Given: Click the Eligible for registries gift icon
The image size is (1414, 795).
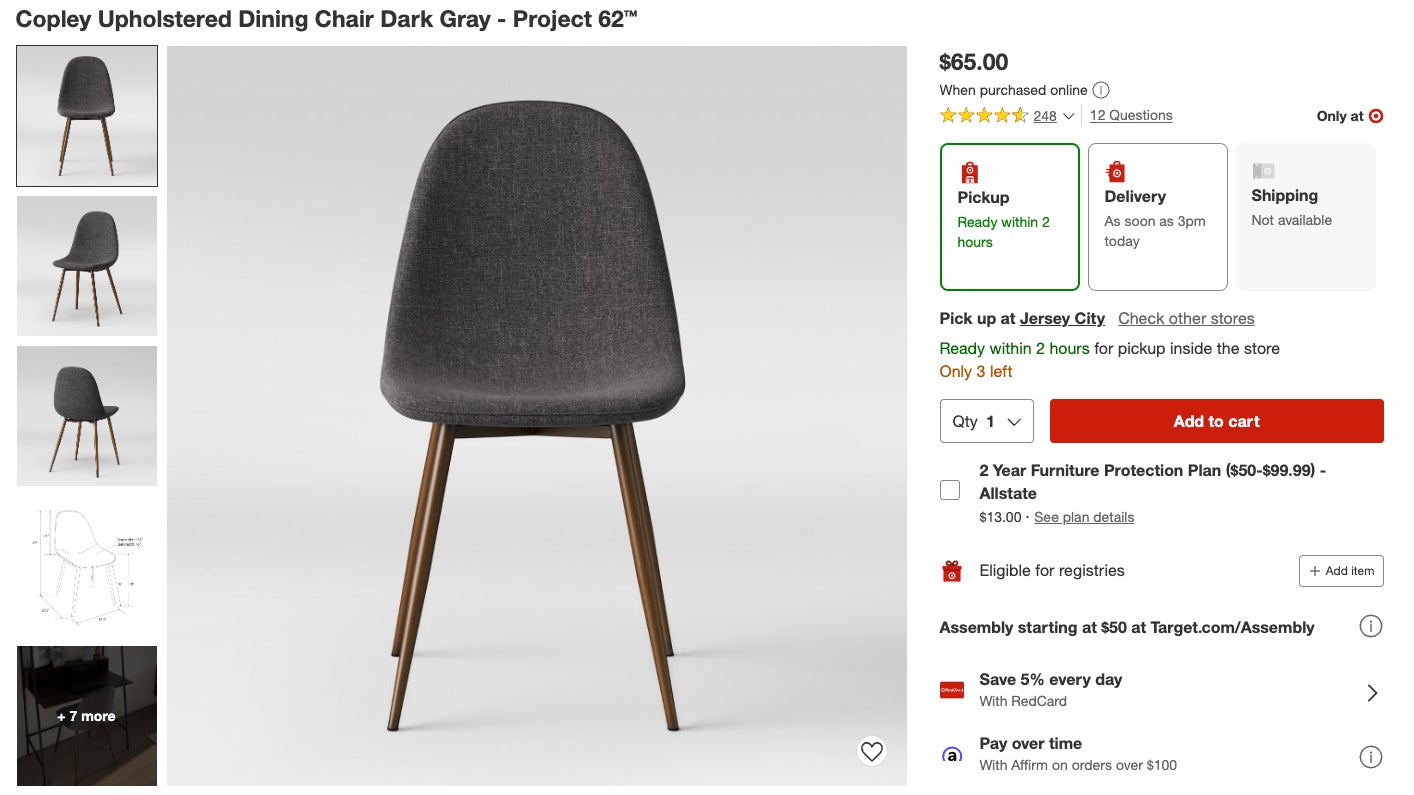Looking at the screenshot, I should [x=951, y=570].
